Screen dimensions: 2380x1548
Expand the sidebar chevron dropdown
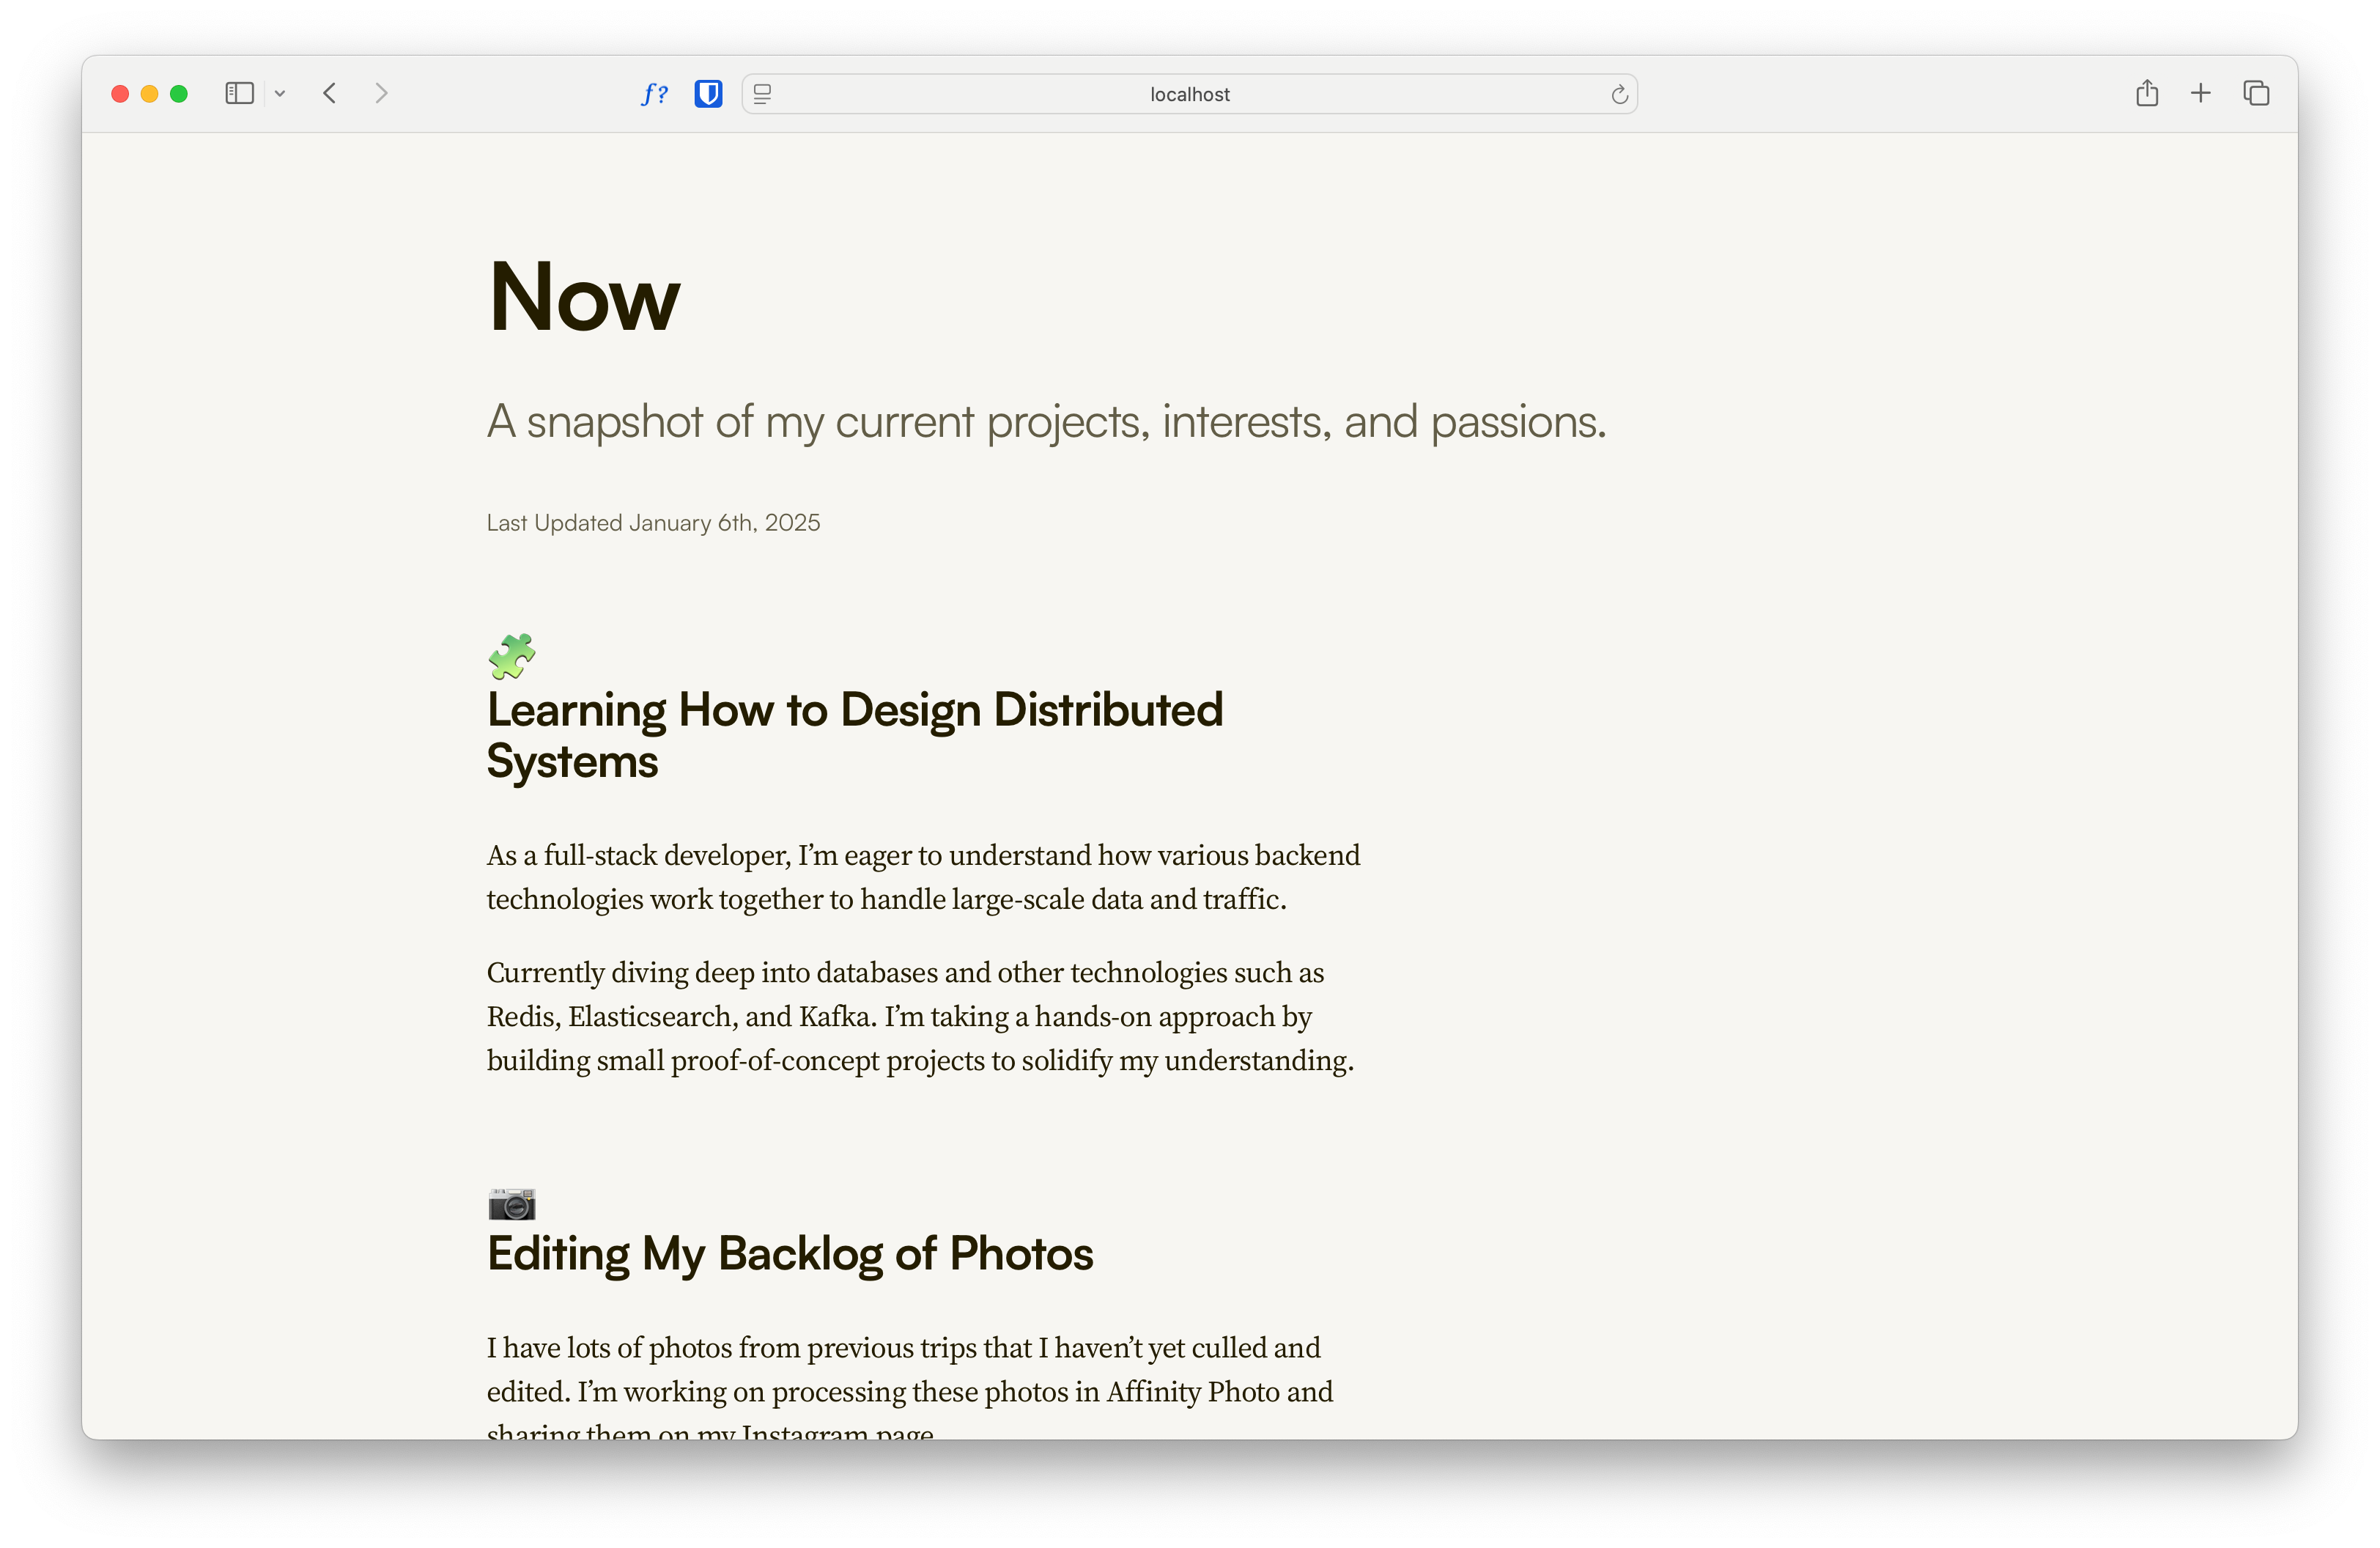pos(280,93)
